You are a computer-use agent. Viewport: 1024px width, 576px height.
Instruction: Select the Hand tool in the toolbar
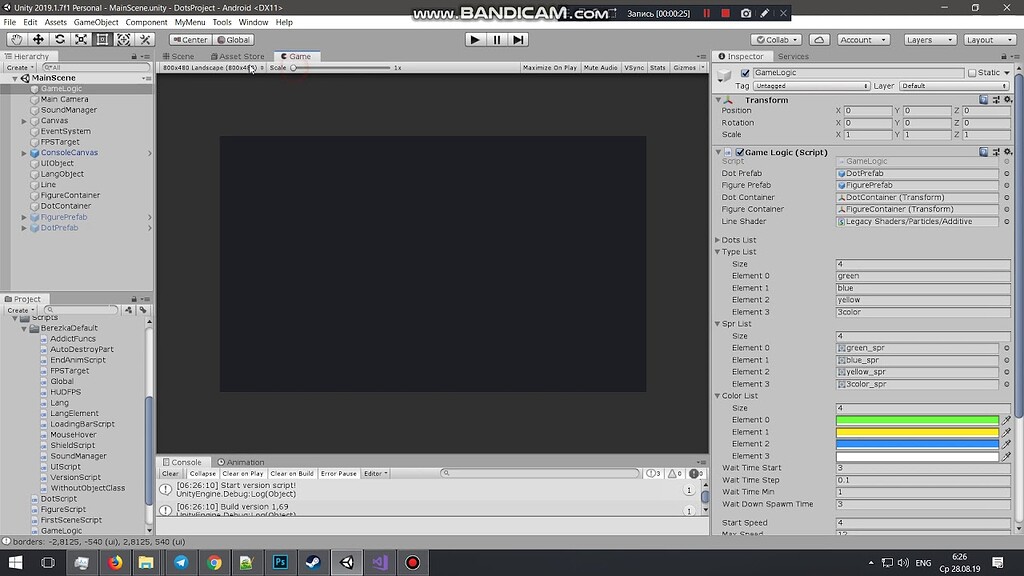click(16, 39)
